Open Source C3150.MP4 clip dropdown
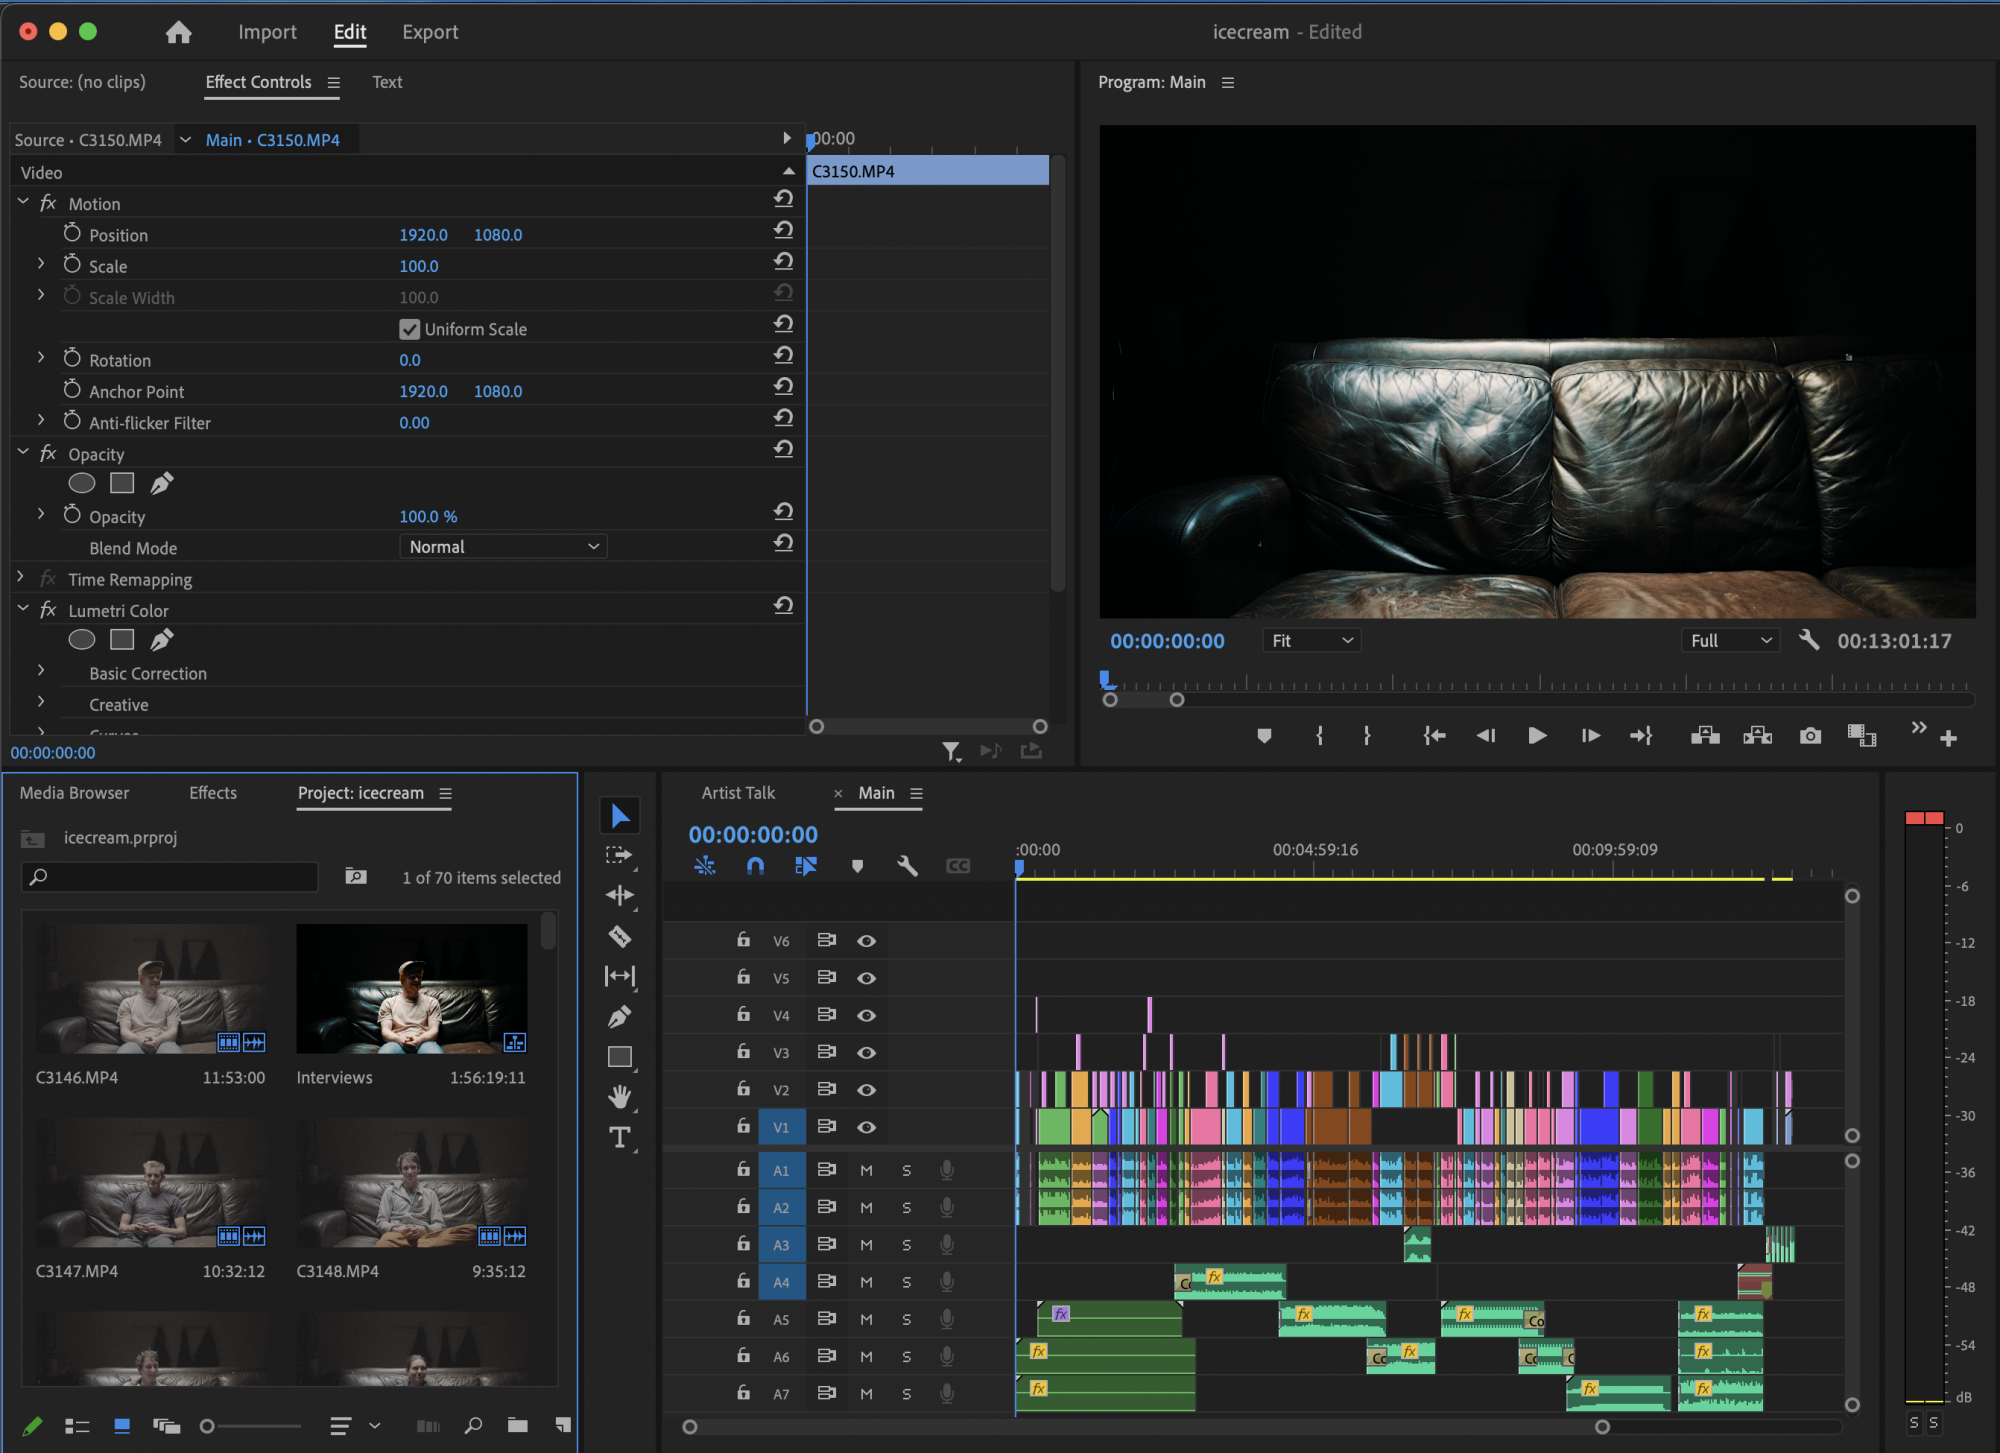 click(185, 140)
